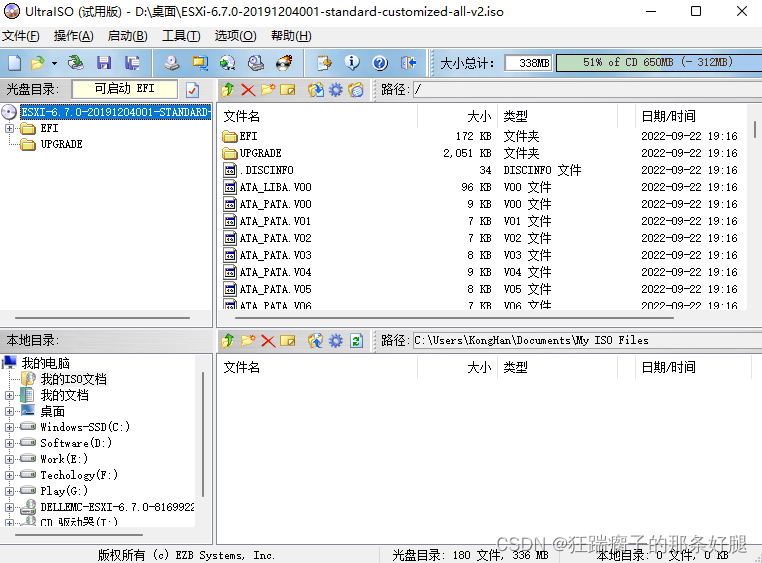Screen dimensions: 762x563
Task: Click the Save floppy disk icon
Action: click(x=104, y=63)
